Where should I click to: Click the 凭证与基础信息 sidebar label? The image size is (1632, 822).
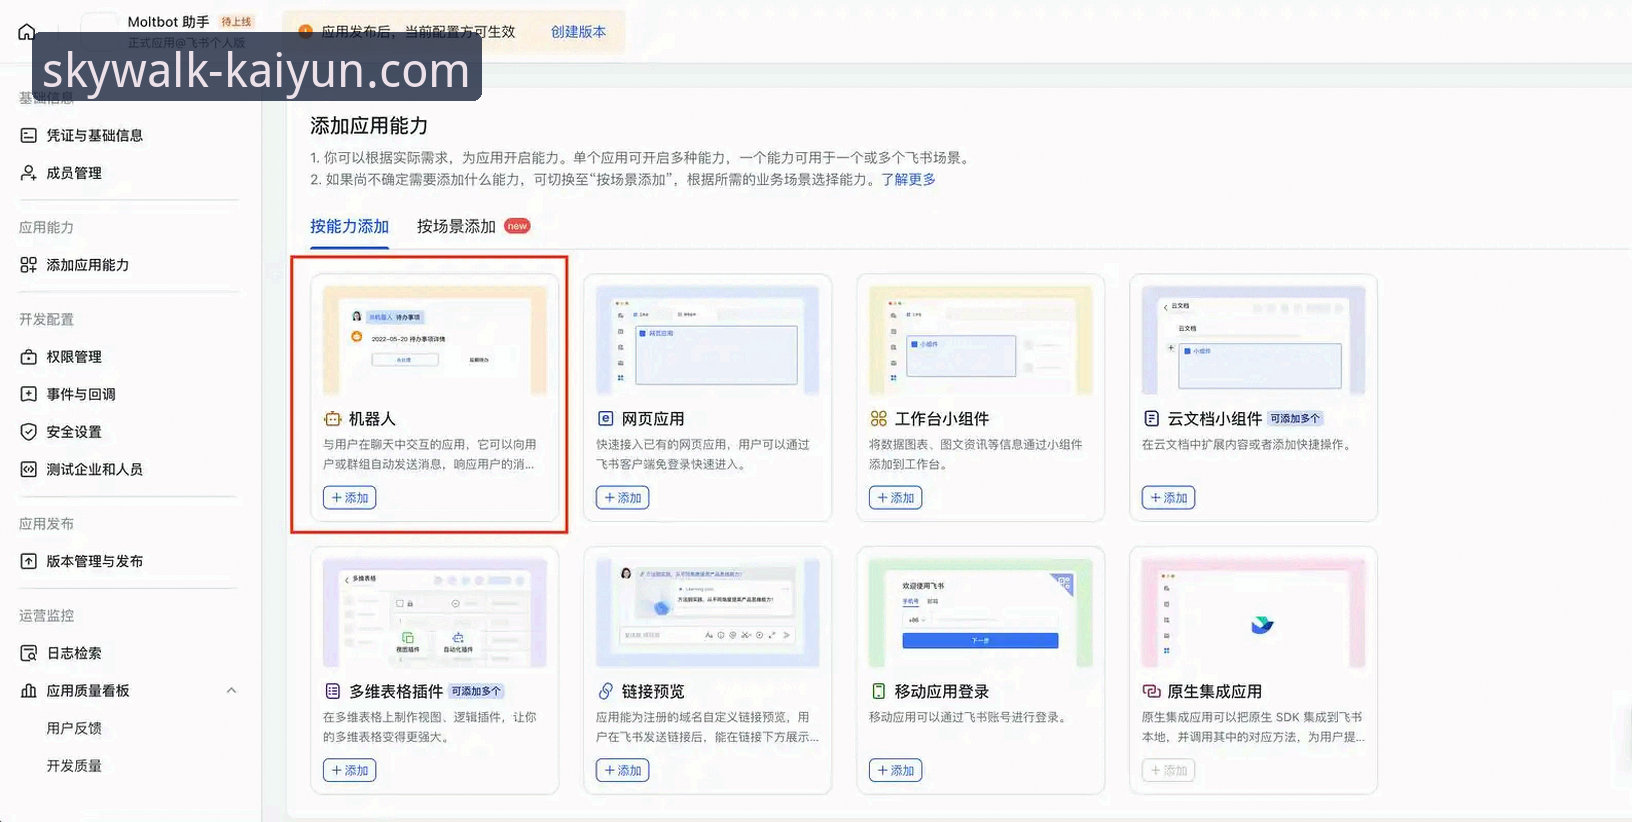94,135
